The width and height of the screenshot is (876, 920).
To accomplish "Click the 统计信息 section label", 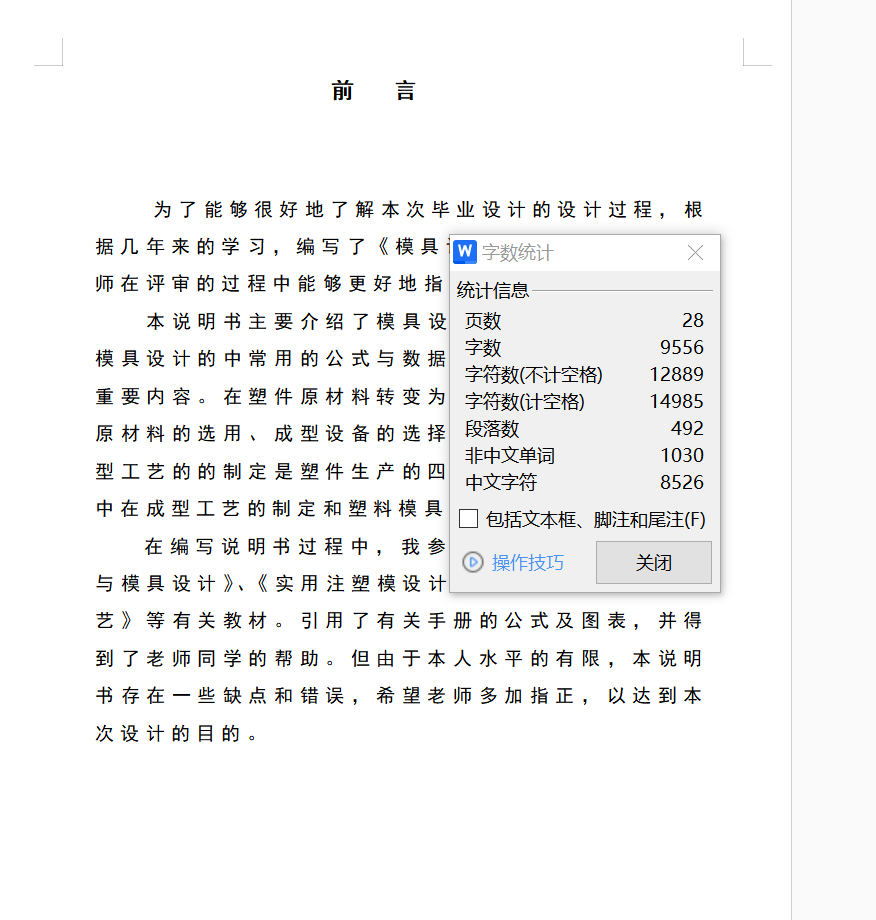I will coord(493,290).
